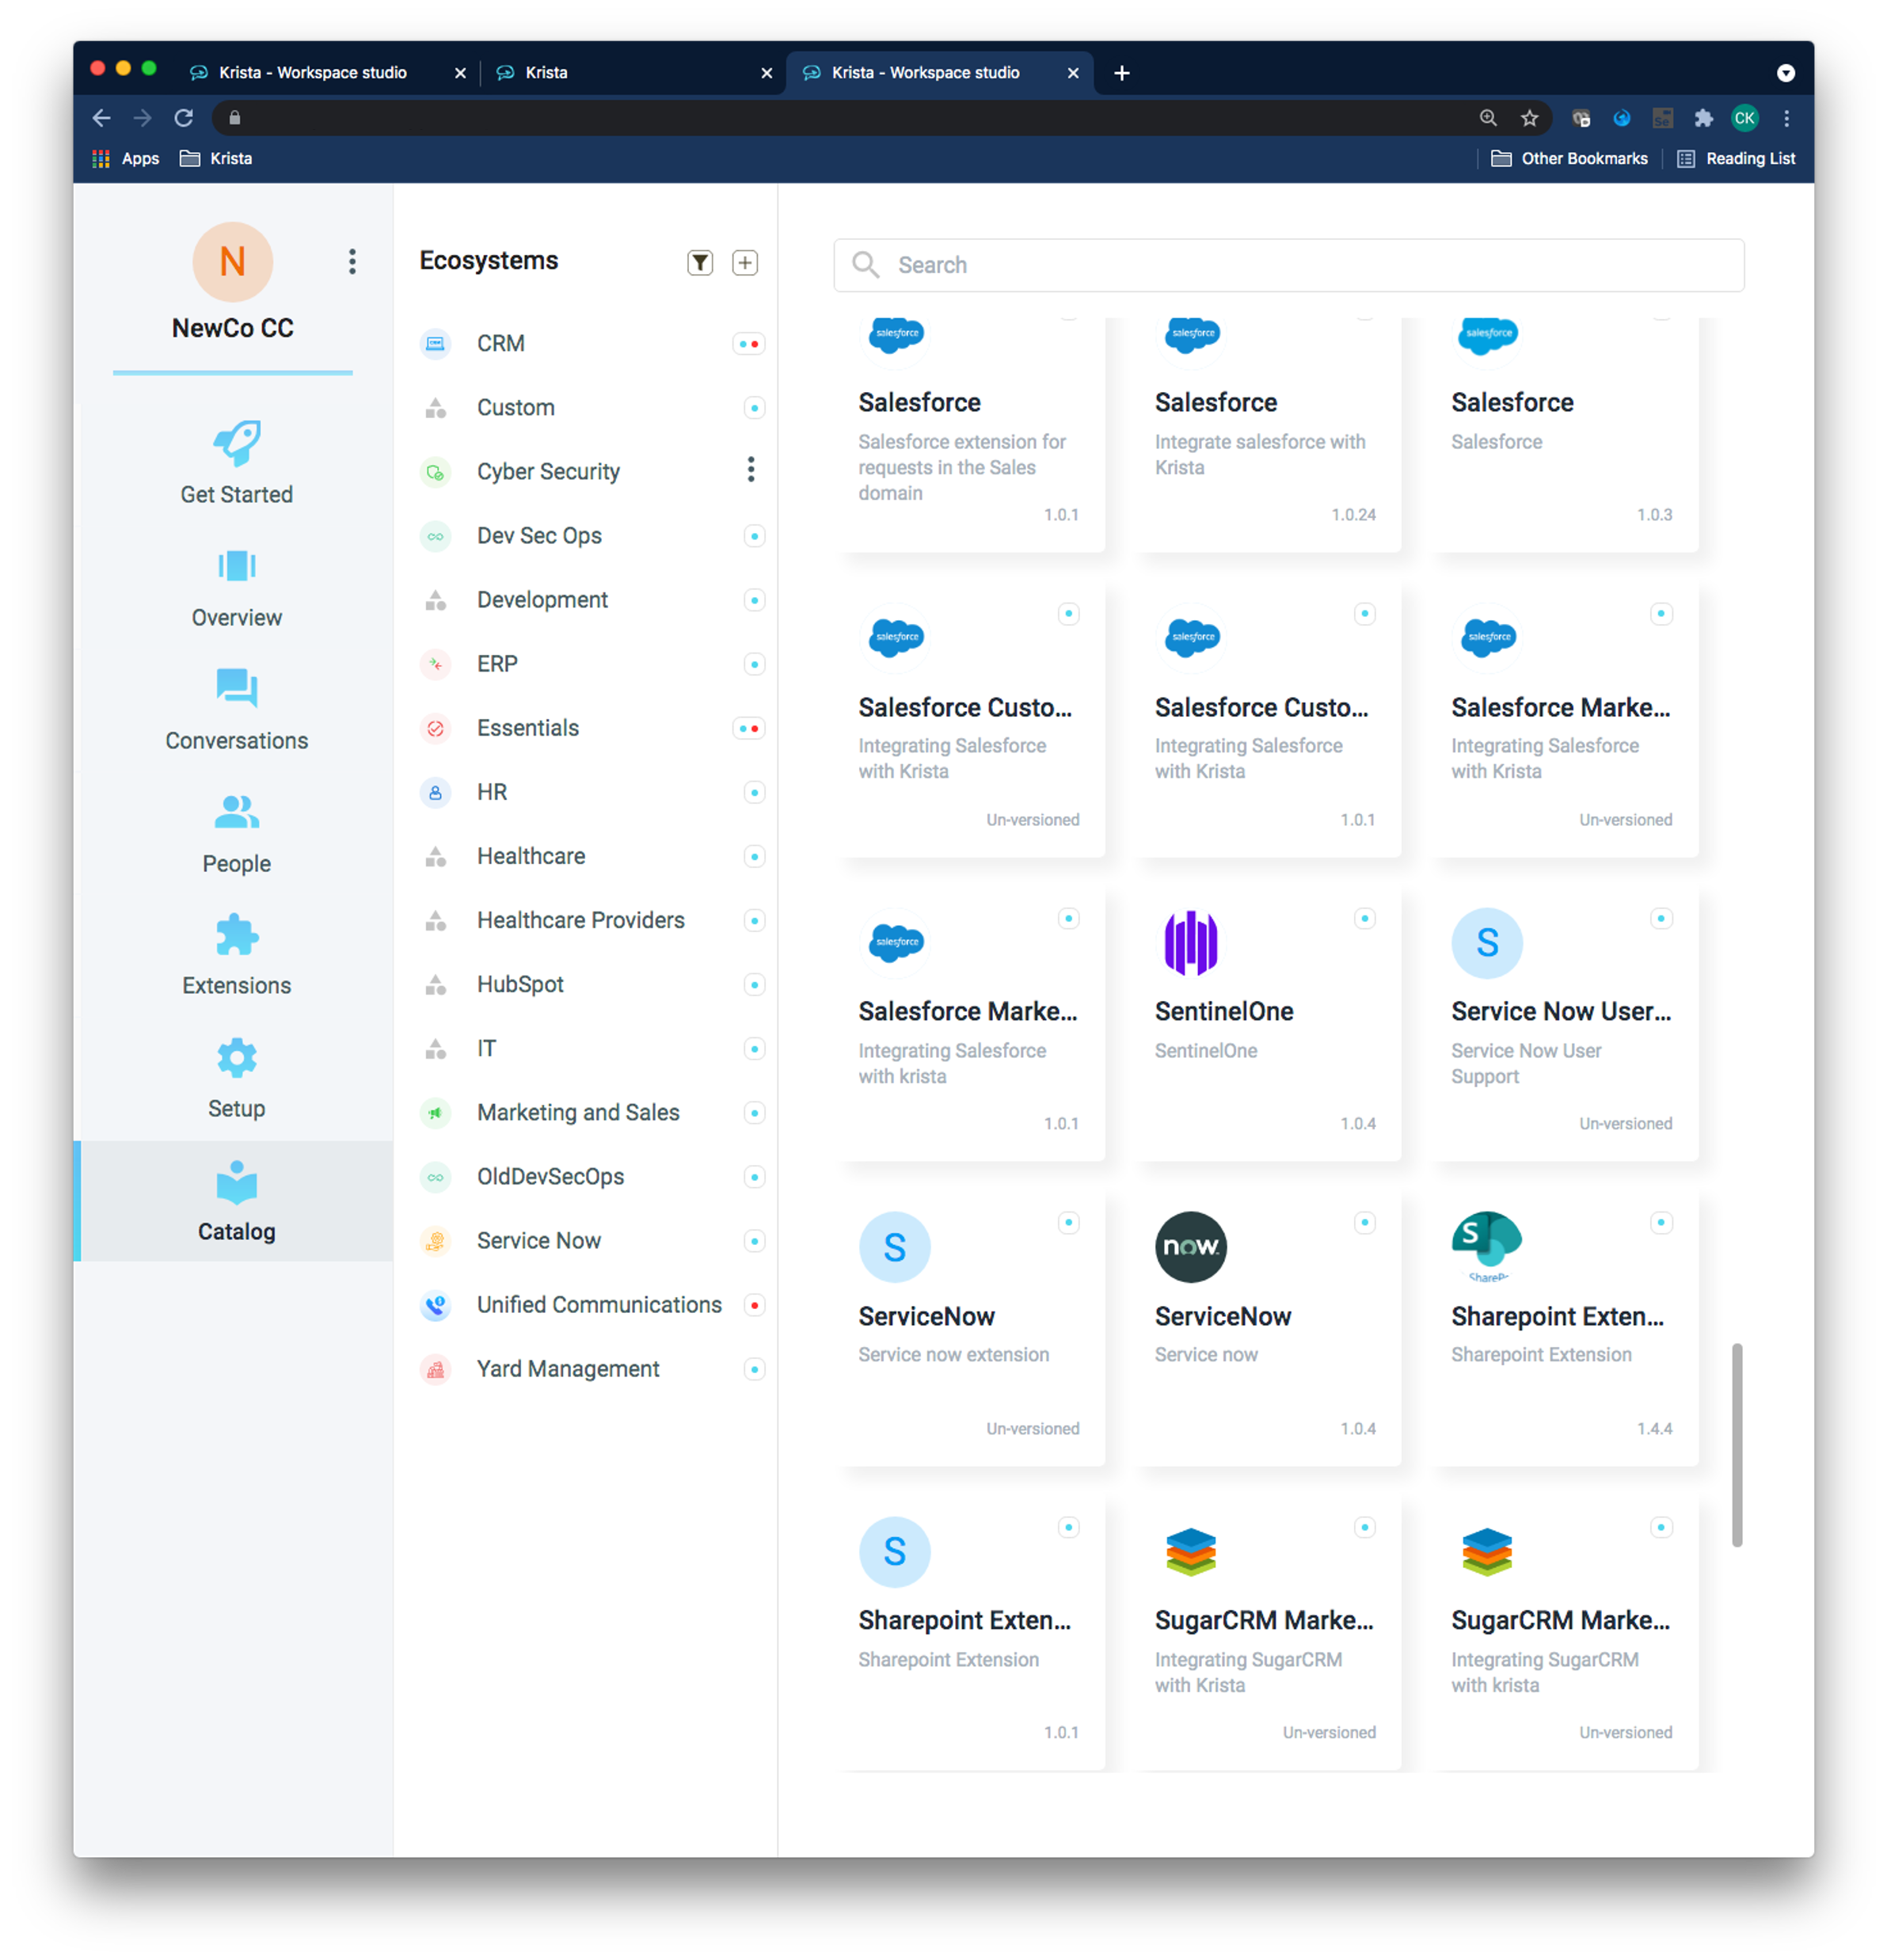The image size is (1887, 1960).
Task: Open workspace options next to NewCo CC
Action: tap(352, 262)
